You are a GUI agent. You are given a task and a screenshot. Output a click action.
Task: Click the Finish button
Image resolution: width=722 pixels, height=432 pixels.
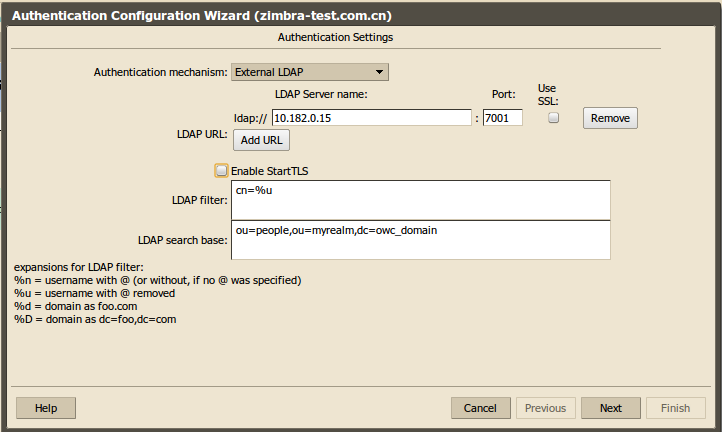tap(675, 408)
